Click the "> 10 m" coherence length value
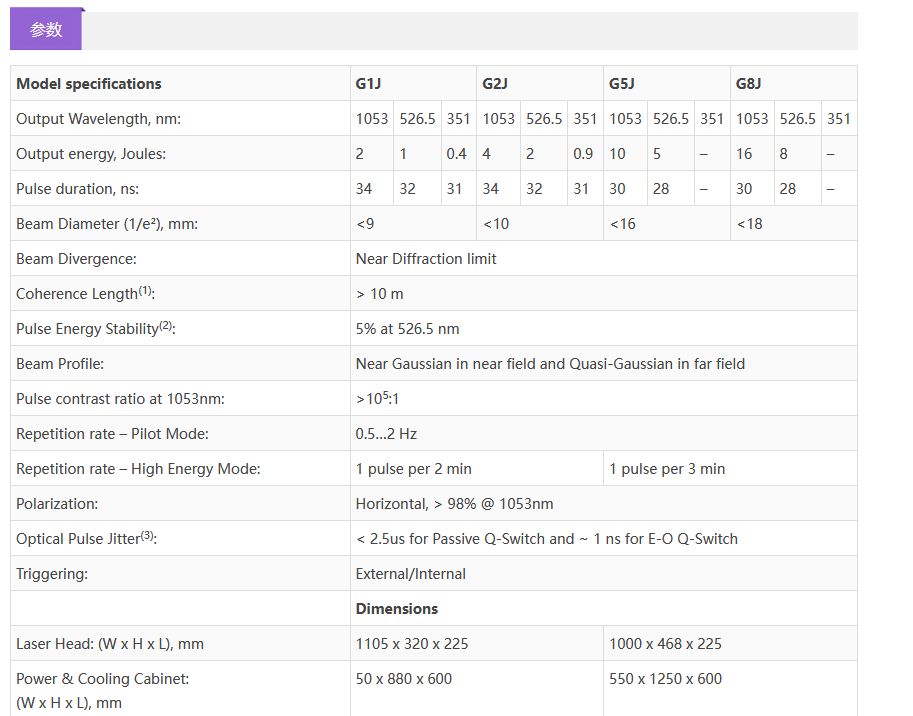The image size is (913, 716). [380, 294]
